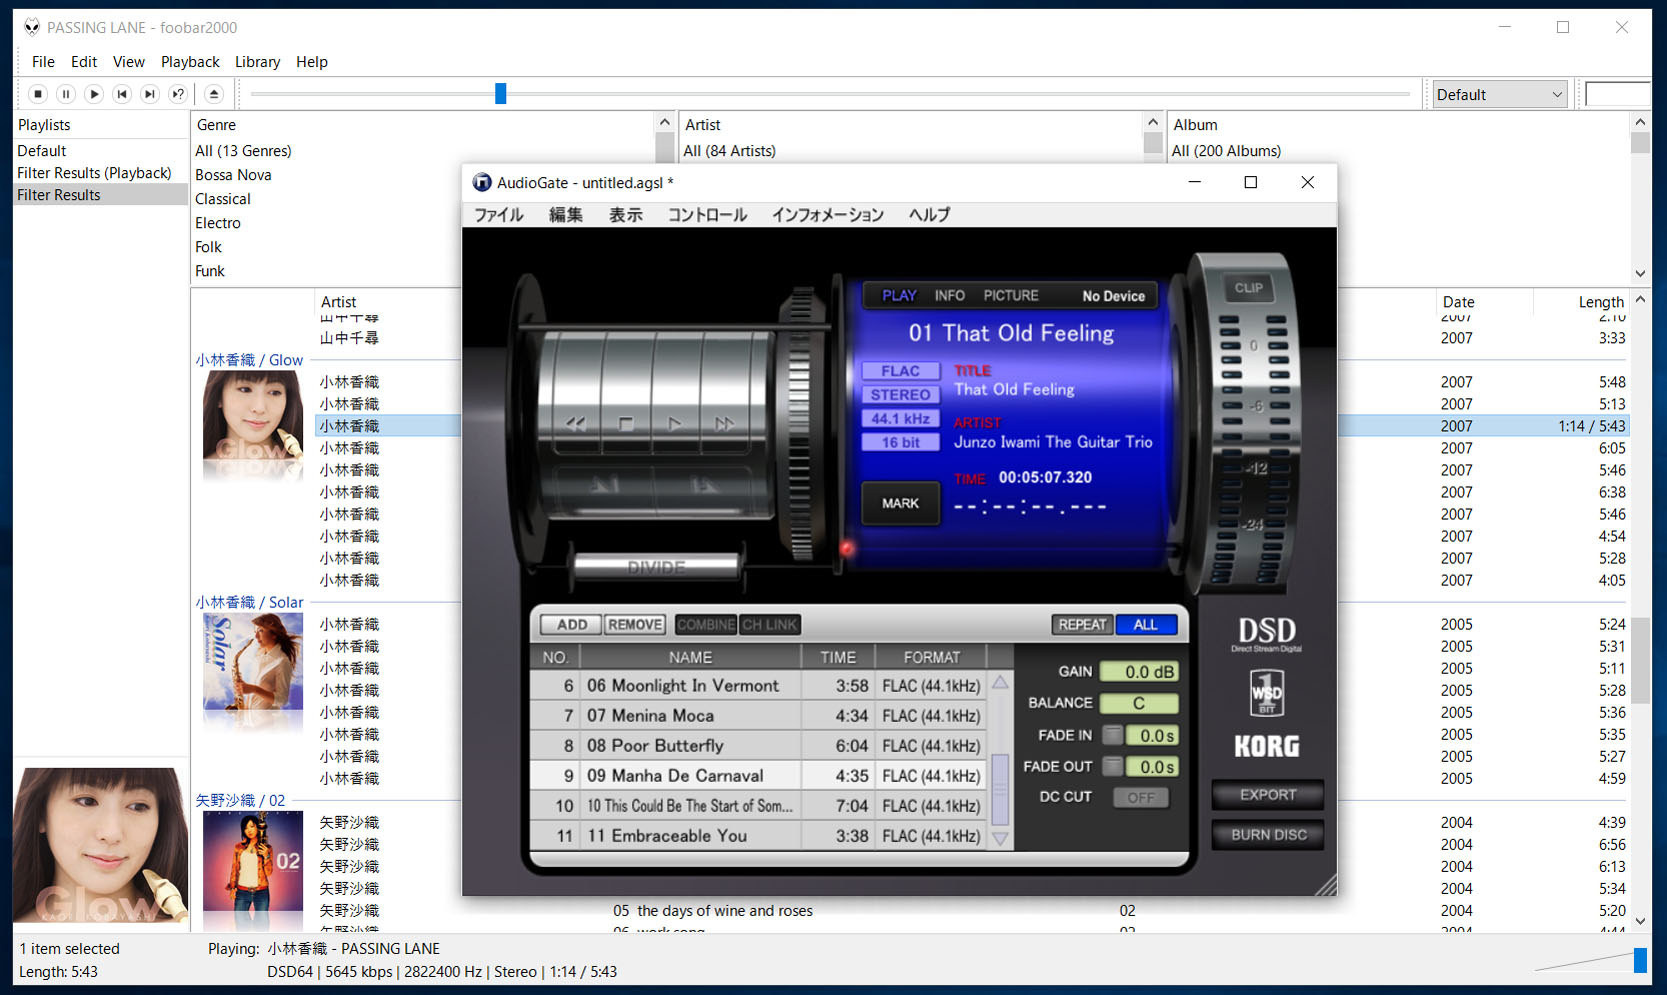The image size is (1667, 995).
Task: Click the DSD logo in AudioGate
Action: point(1267,634)
